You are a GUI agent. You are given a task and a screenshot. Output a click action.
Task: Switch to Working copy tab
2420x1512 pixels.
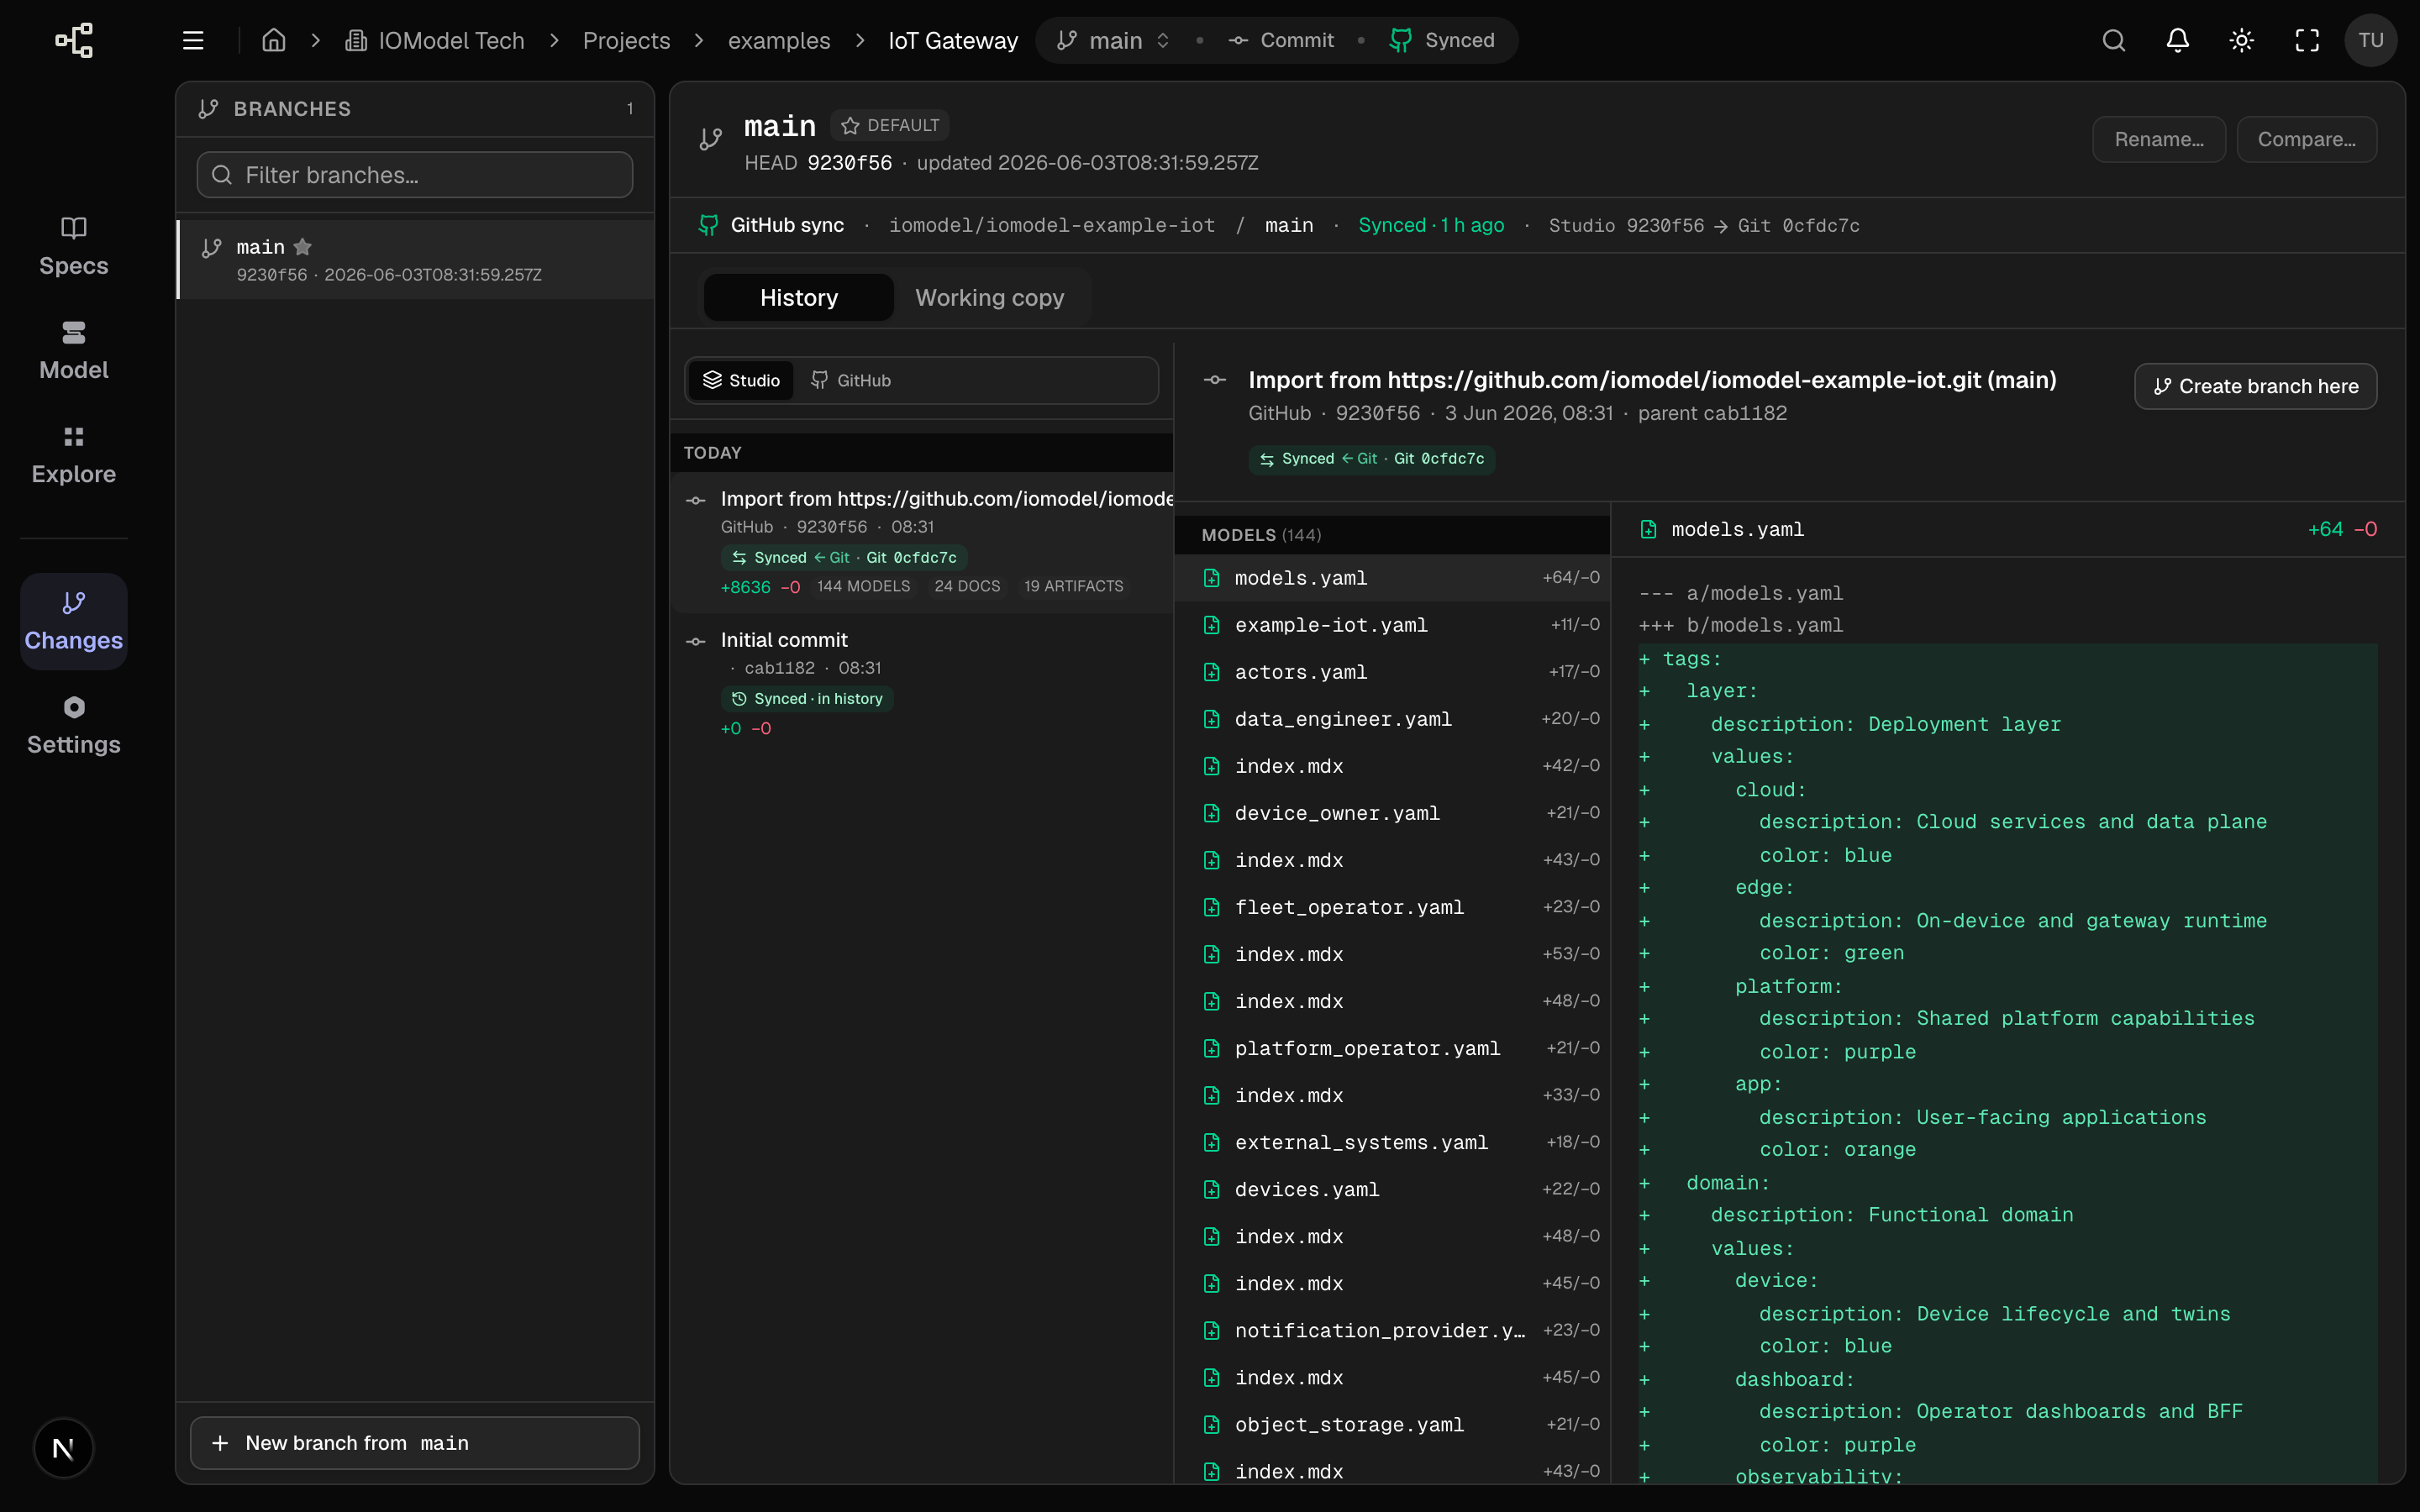(989, 298)
